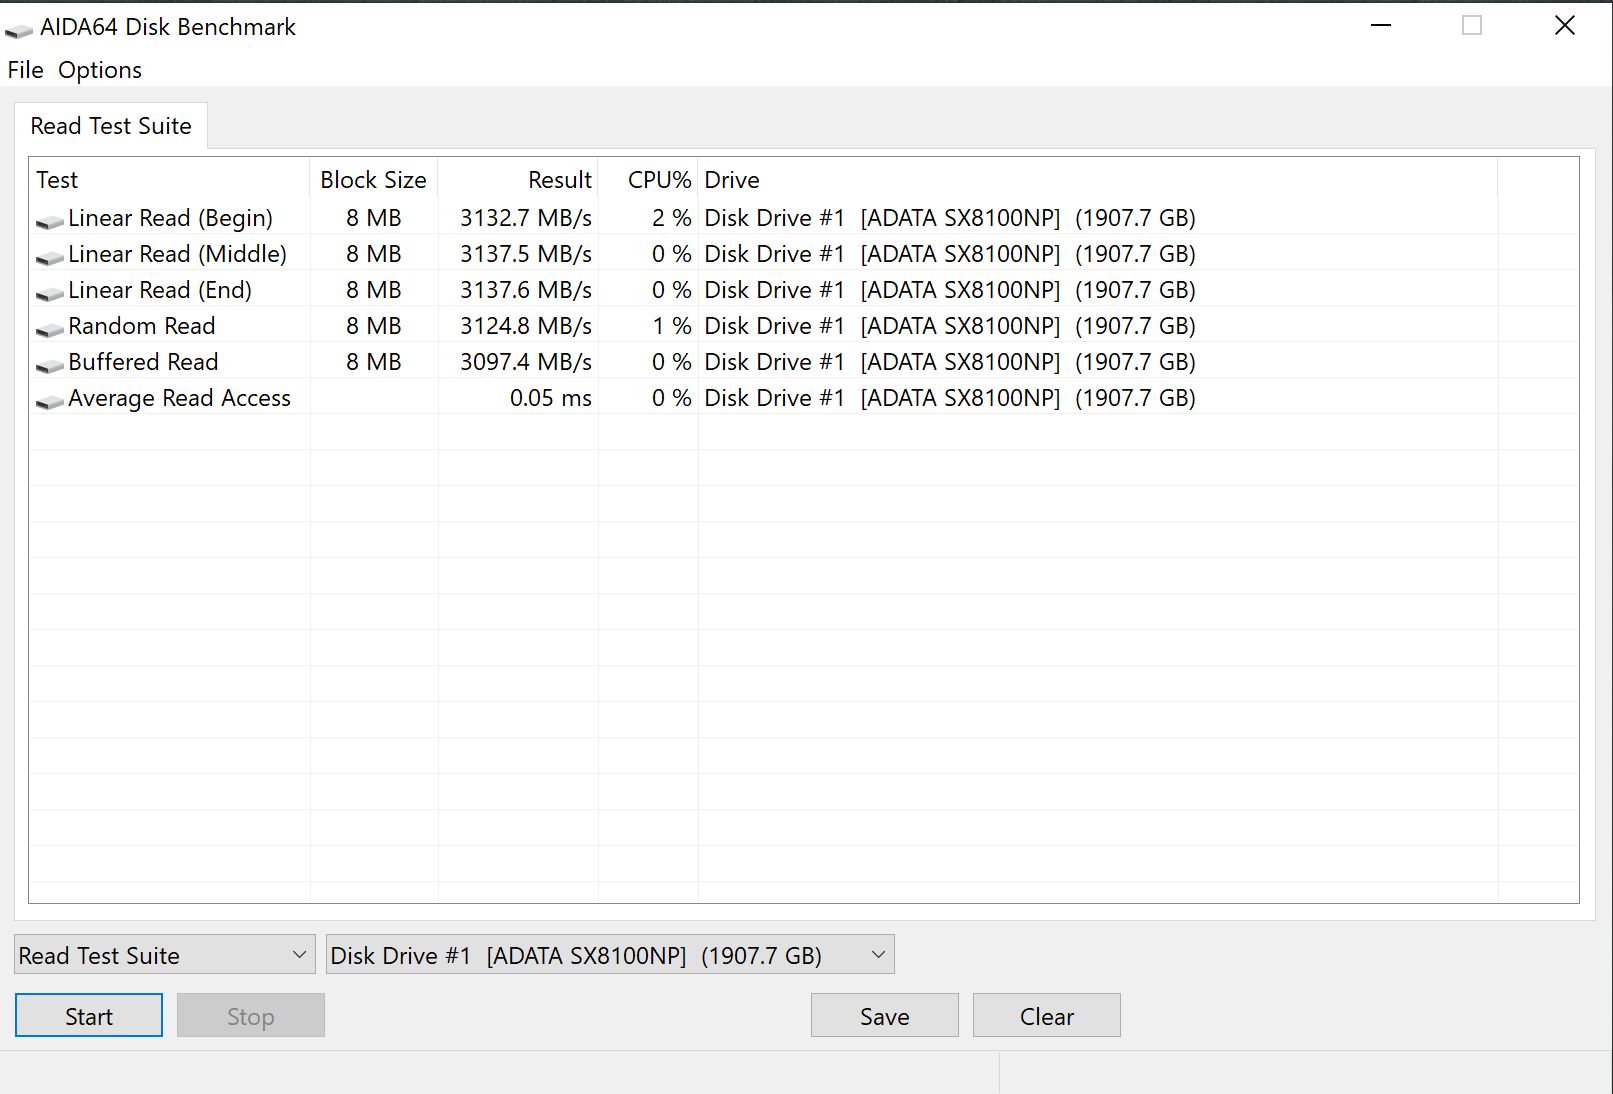Open the Options menu

click(x=100, y=70)
